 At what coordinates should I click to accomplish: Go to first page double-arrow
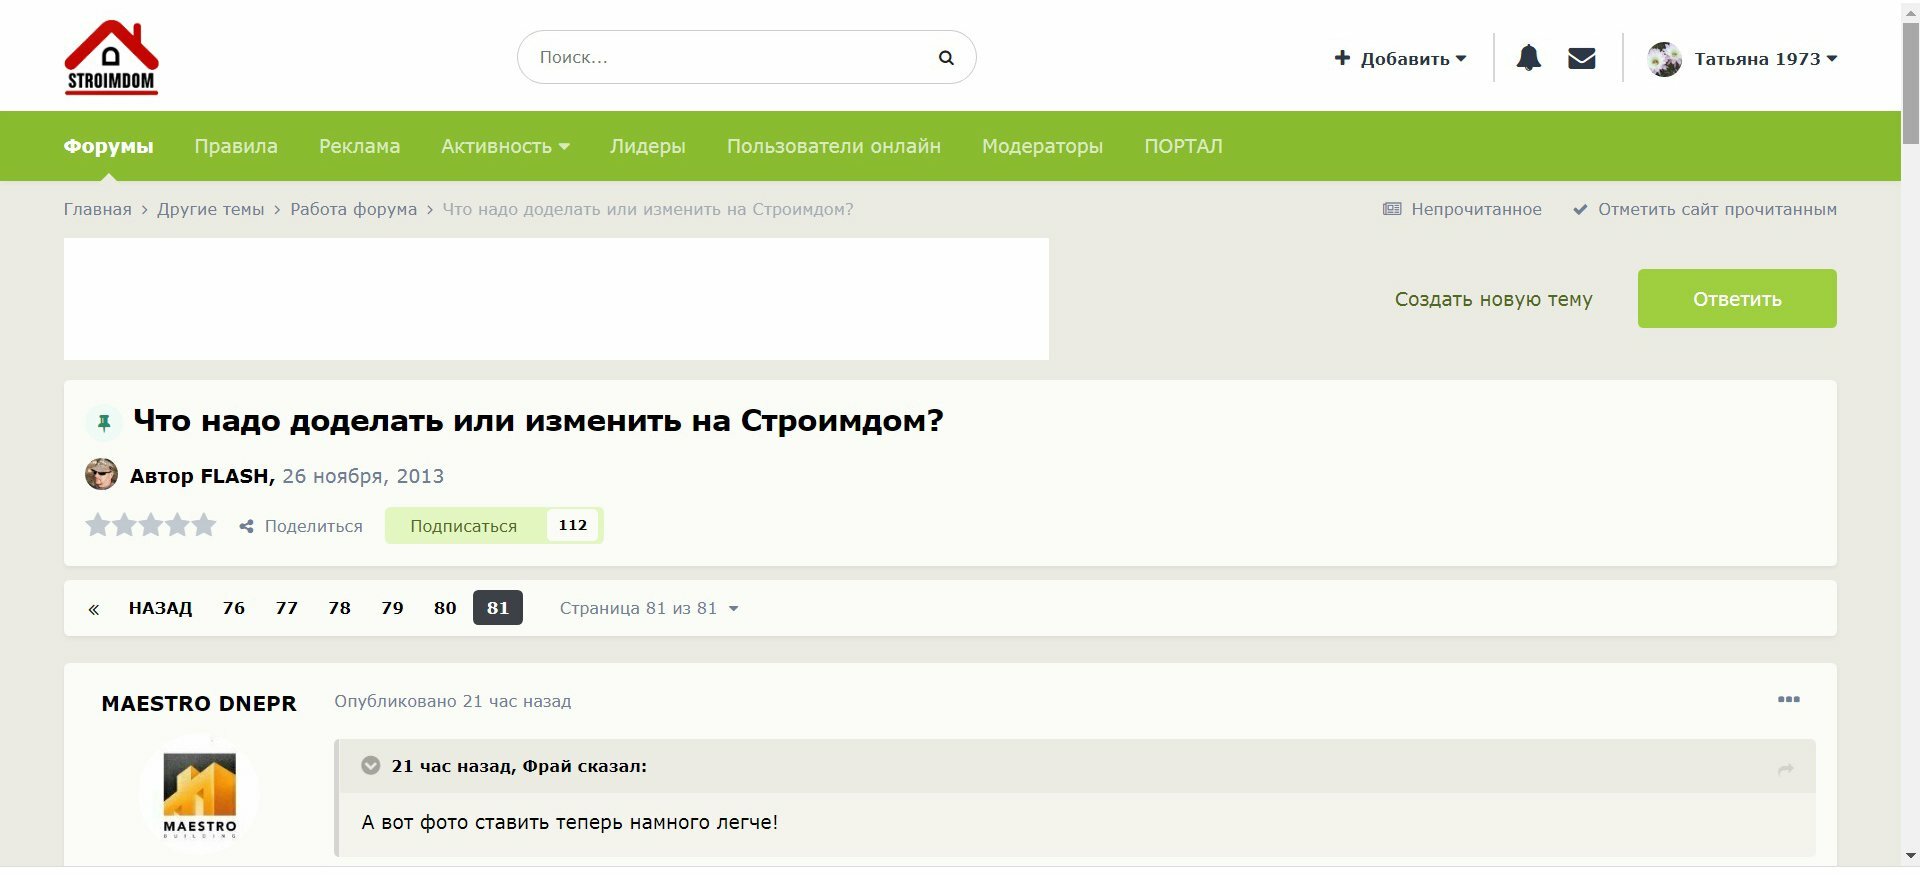(93, 609)
